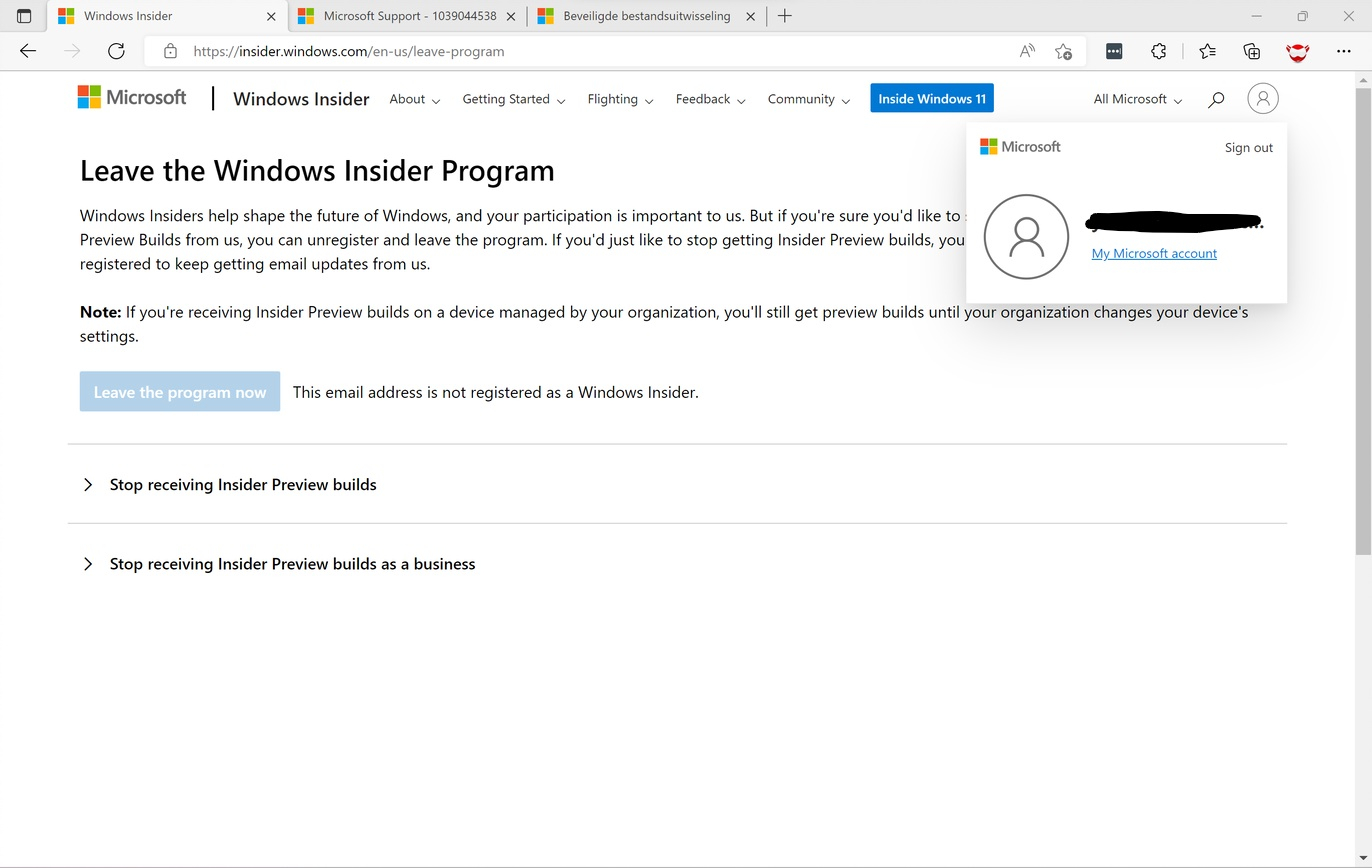Open the Favorites list icon
This screenshot has width=1372, height=868.
pyautogui.click(x=1207, y=51)
